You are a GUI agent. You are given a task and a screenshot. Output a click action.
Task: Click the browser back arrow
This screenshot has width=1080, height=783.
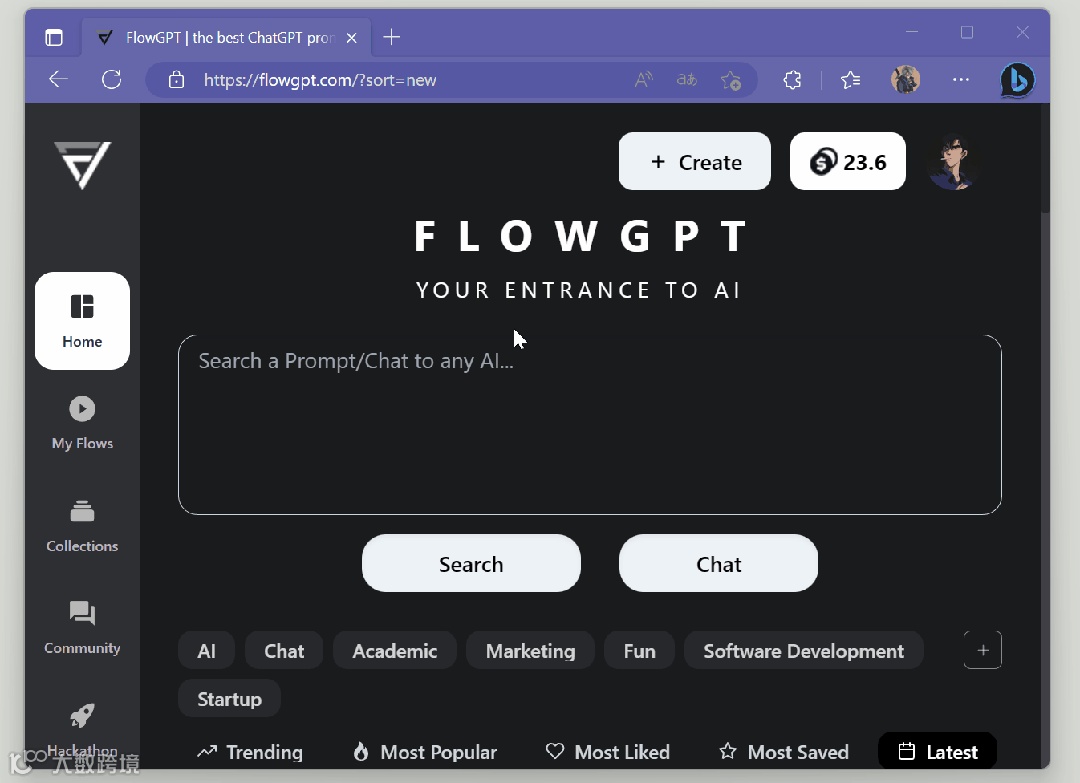(x=59, y=80)
